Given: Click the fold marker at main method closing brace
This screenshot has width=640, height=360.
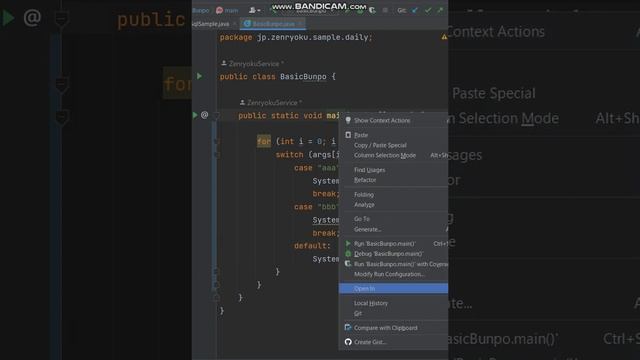Looking at the screenshot, I should [217, 298].
